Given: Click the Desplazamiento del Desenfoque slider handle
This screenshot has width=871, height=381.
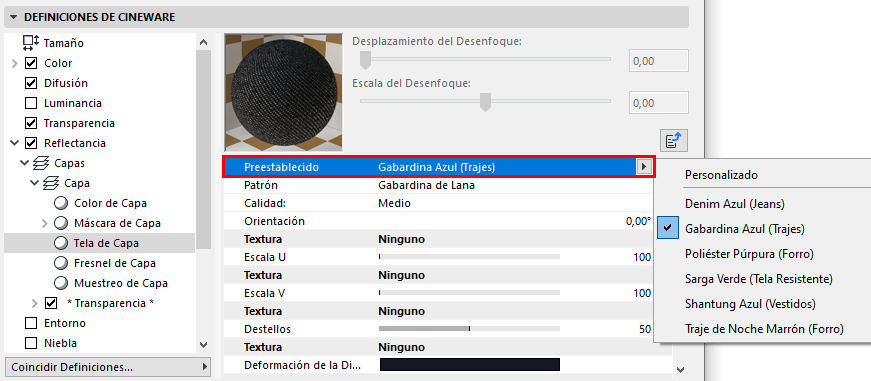Looking at the screenshot, I should point(365,60).
